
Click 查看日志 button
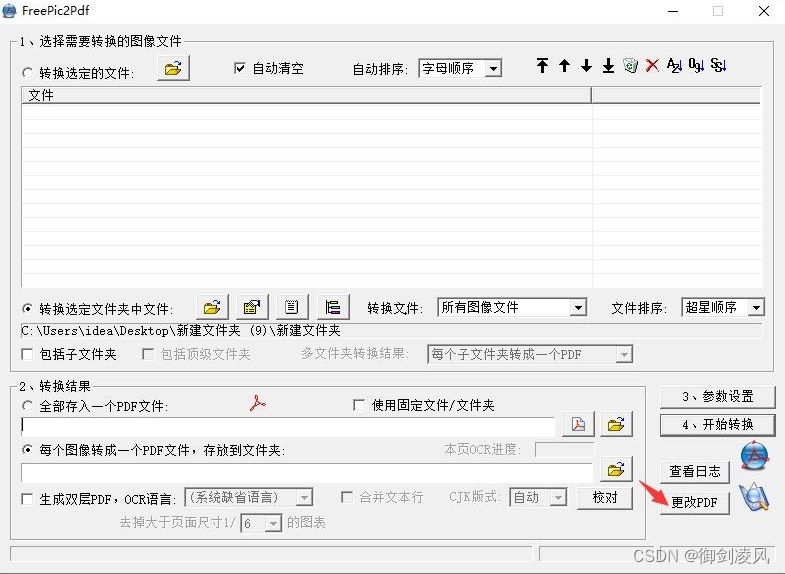(x=694, y=471)
